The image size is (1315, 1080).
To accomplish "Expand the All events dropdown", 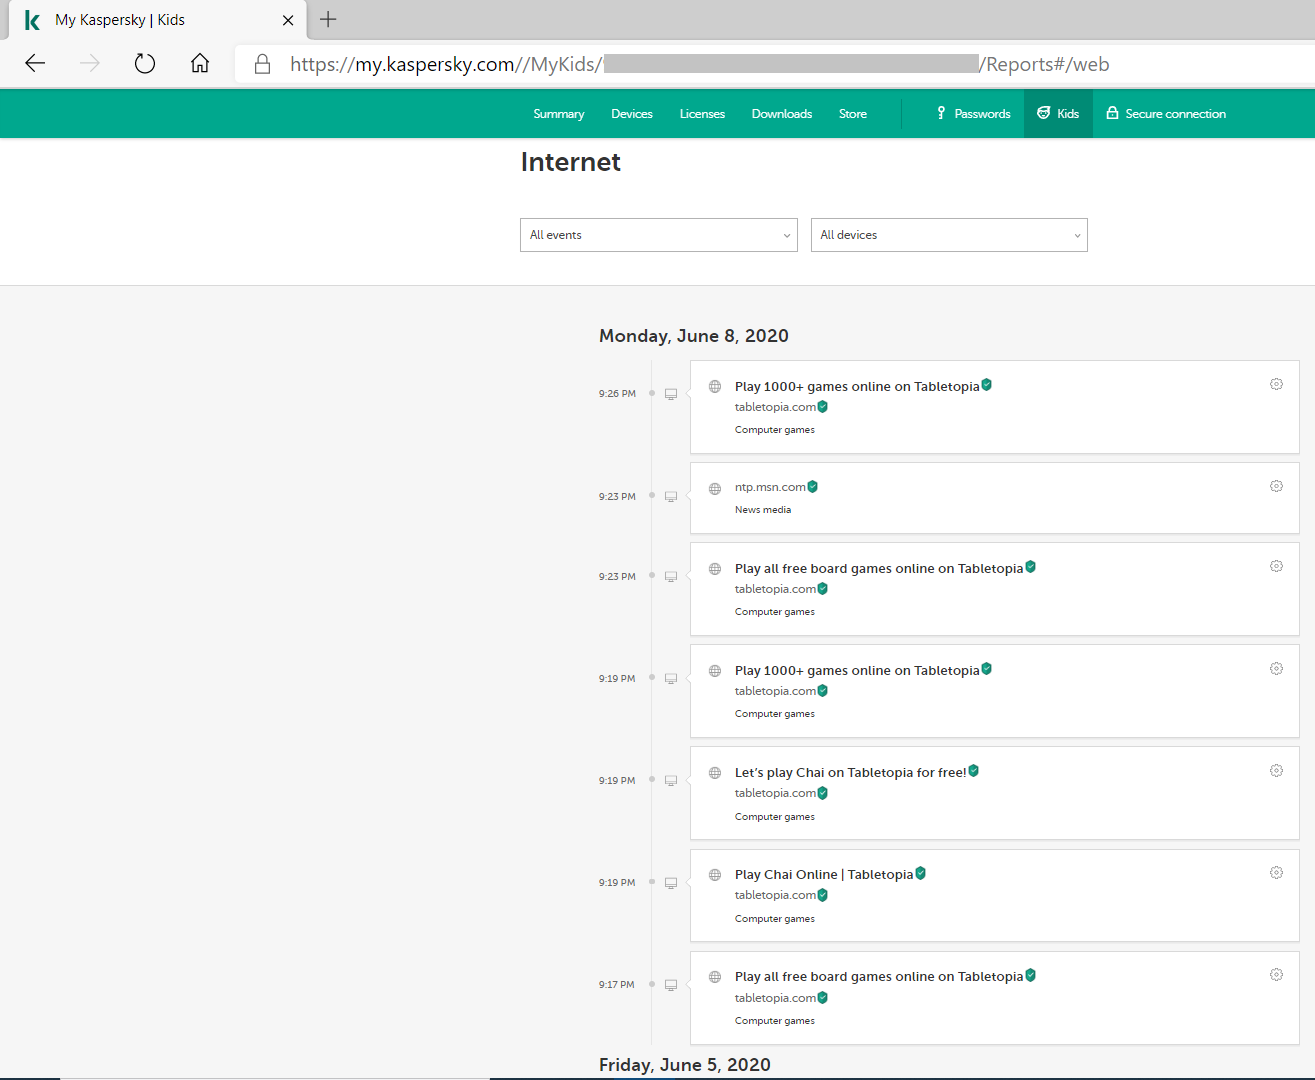I will click(659, 235).
